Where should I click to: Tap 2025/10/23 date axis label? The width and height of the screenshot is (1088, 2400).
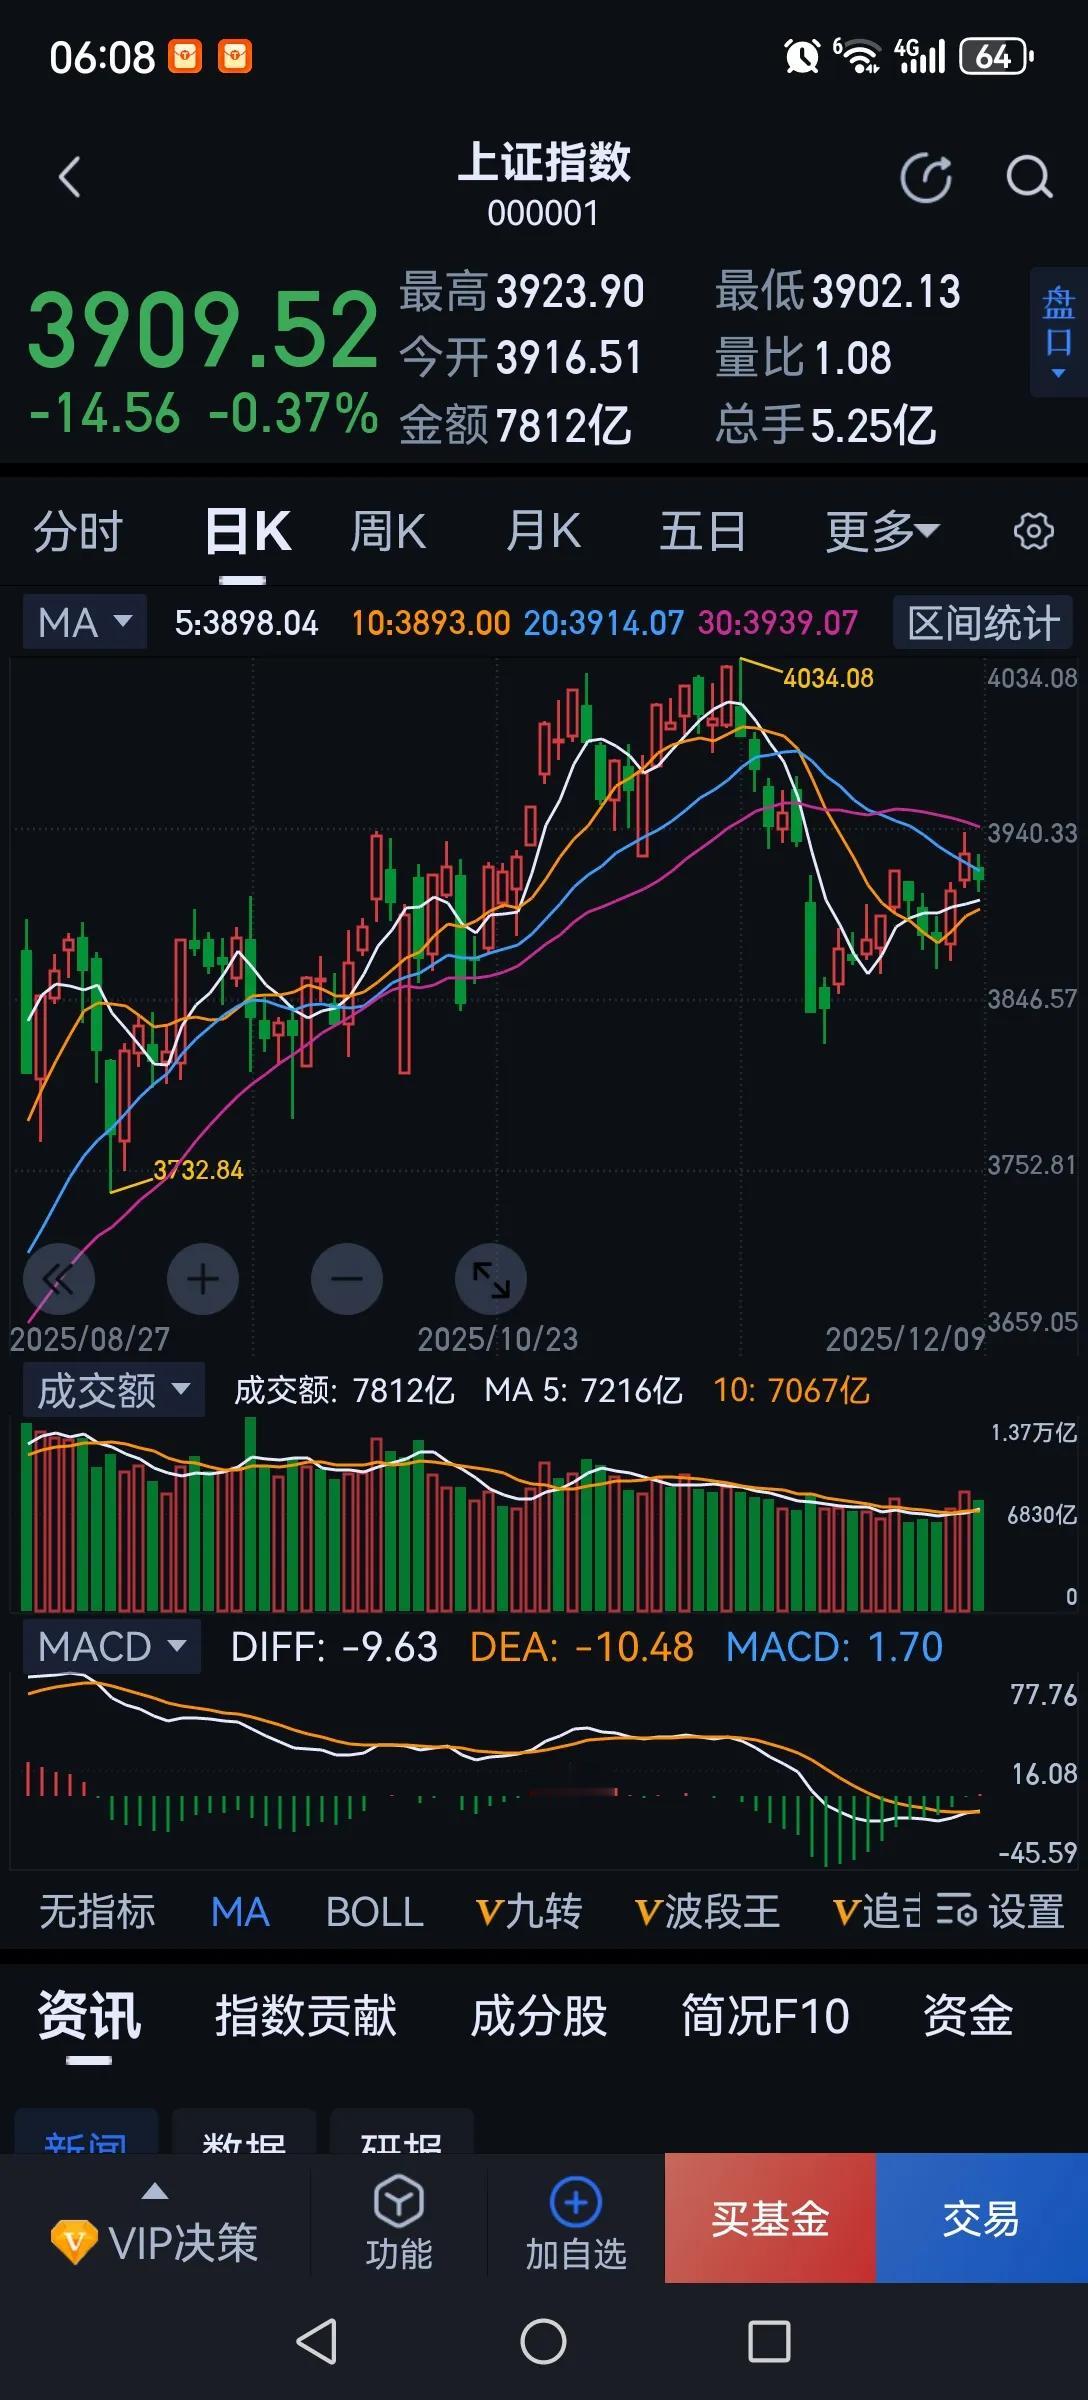497,1339
